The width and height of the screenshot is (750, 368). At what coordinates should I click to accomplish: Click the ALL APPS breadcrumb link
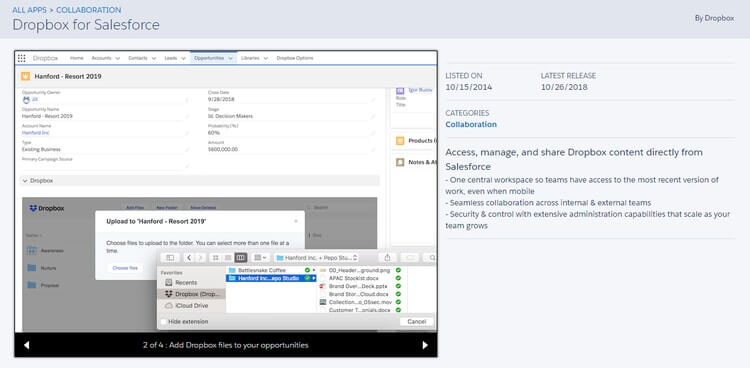tap(29, 10)
